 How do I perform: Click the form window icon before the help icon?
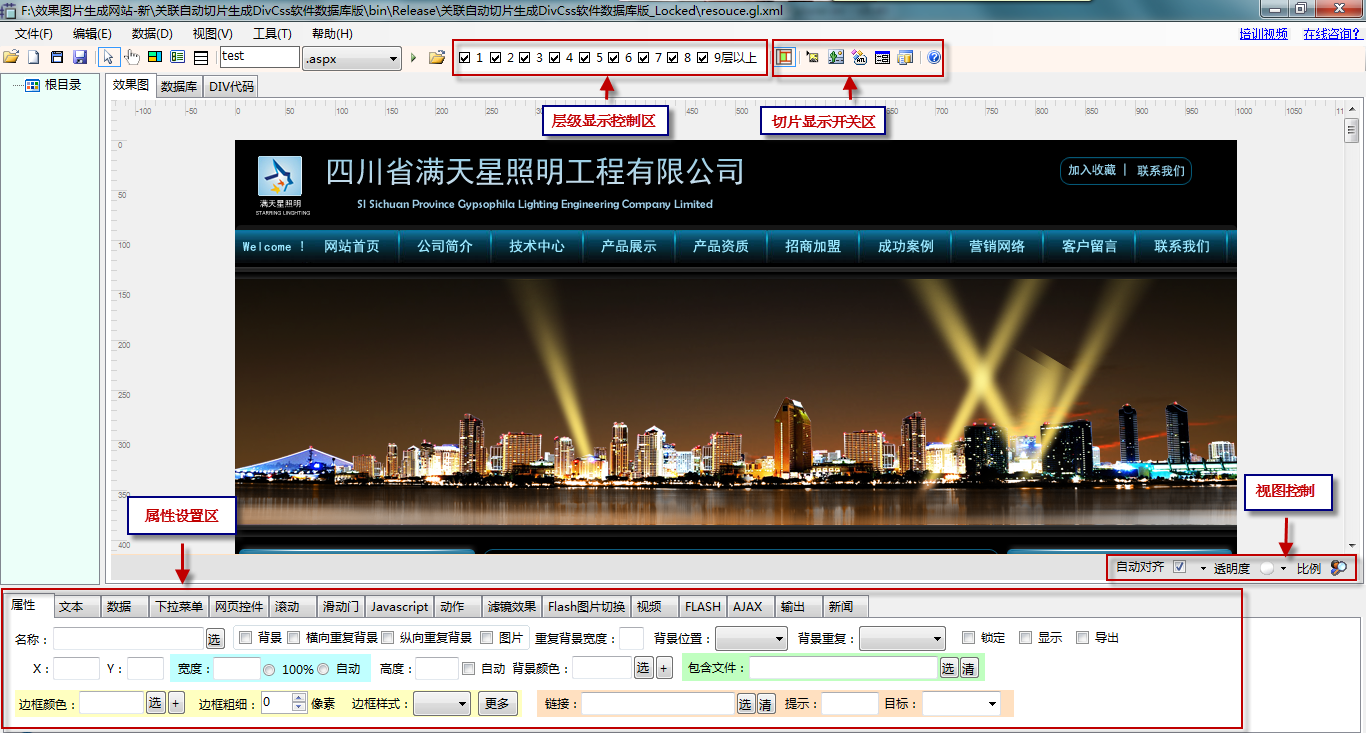(882, 58)
